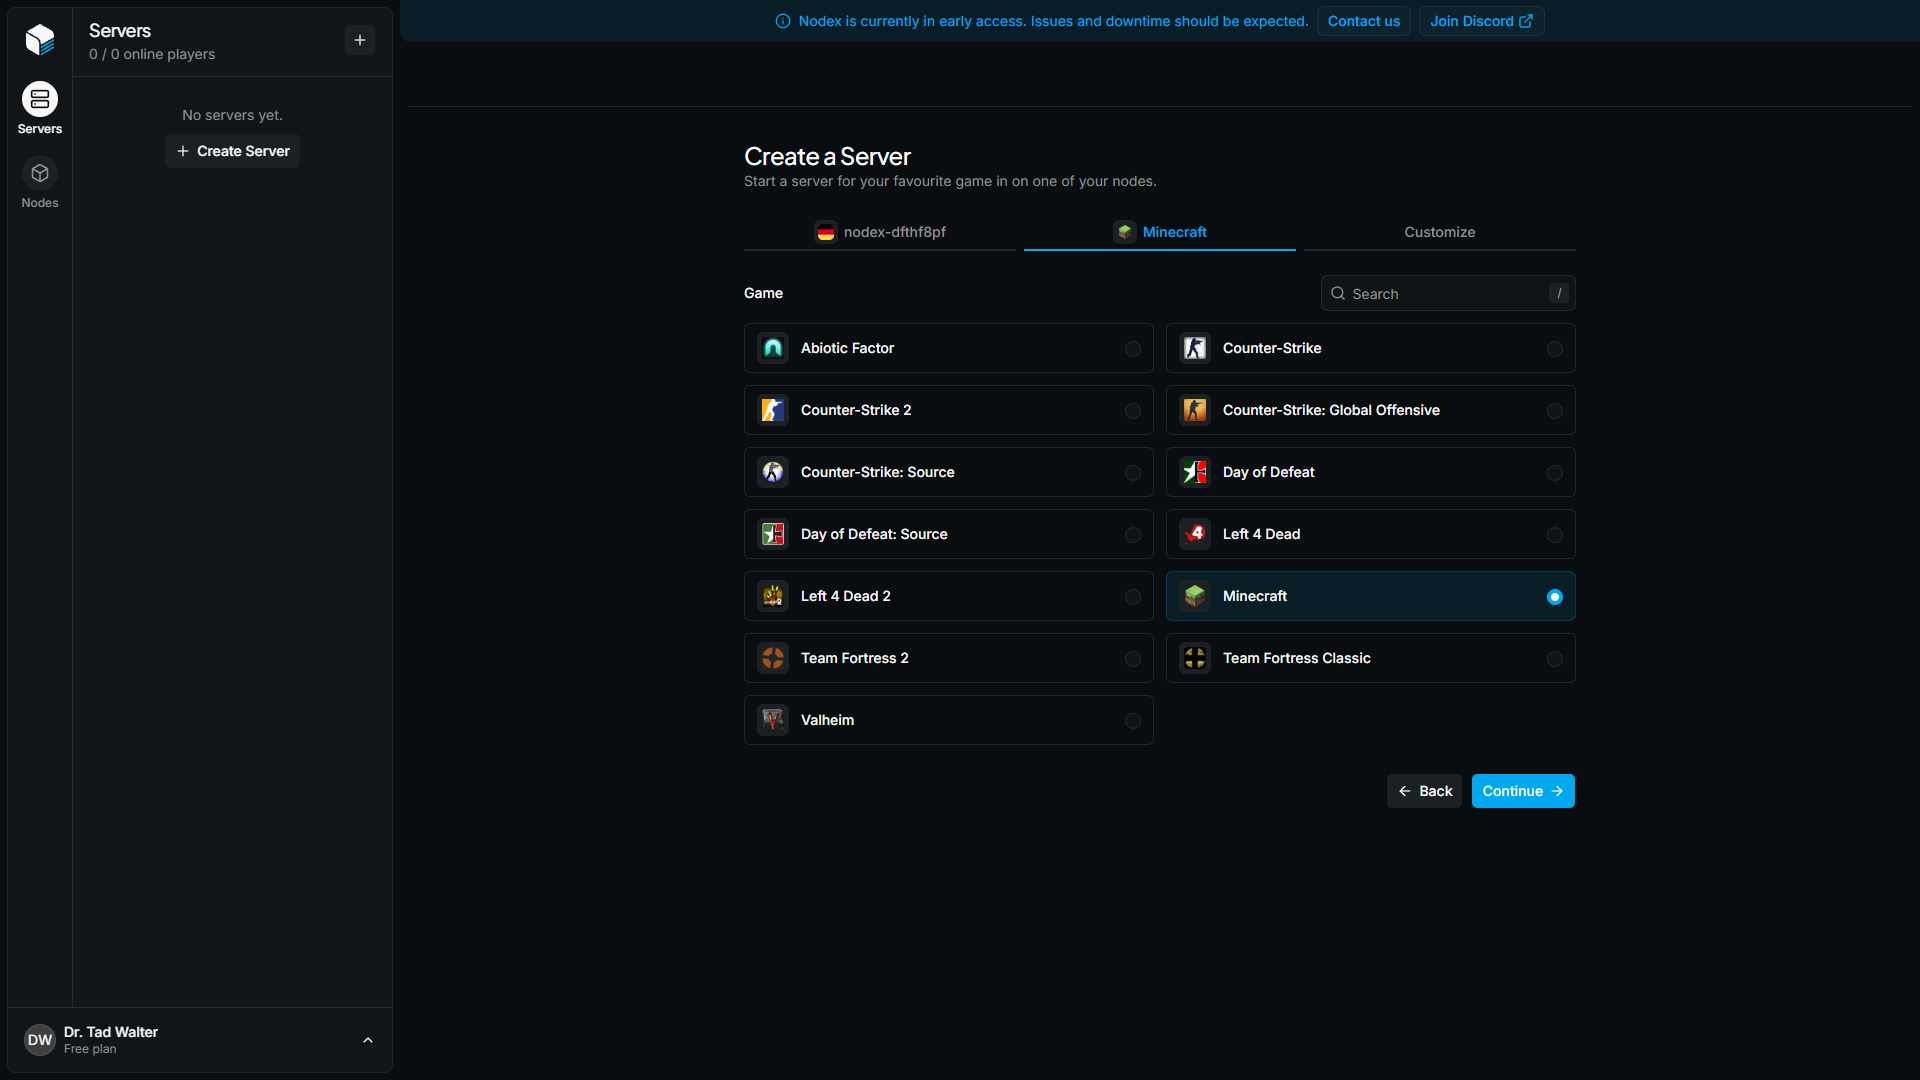Screen dimensions: 1920x1080
Task: Click the Counter-Strike game icon
Action: pos(1195,348)
